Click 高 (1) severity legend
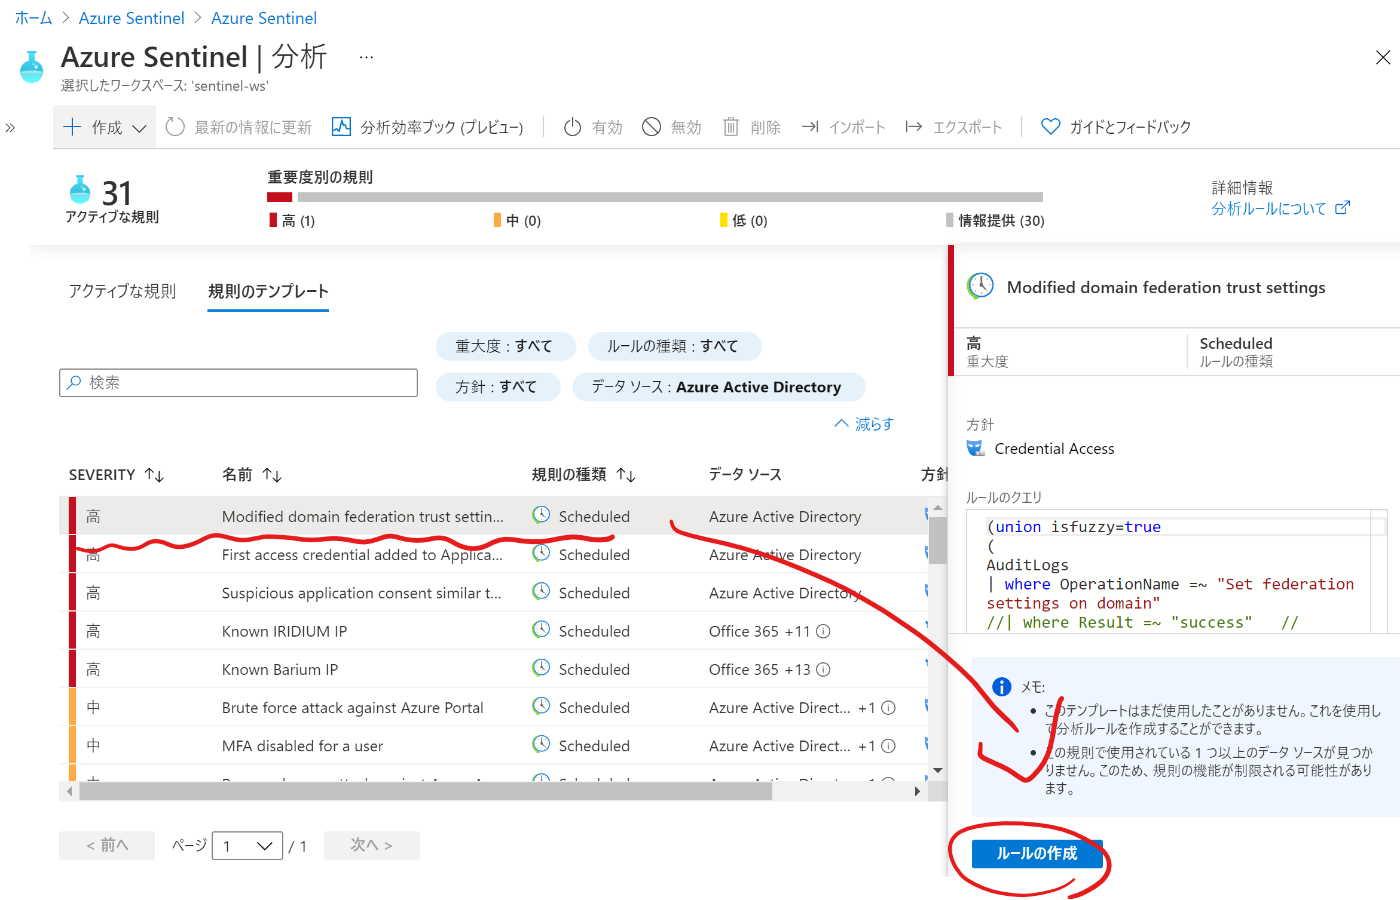This screenshot has height=900, width=1400. pos(291,220)
